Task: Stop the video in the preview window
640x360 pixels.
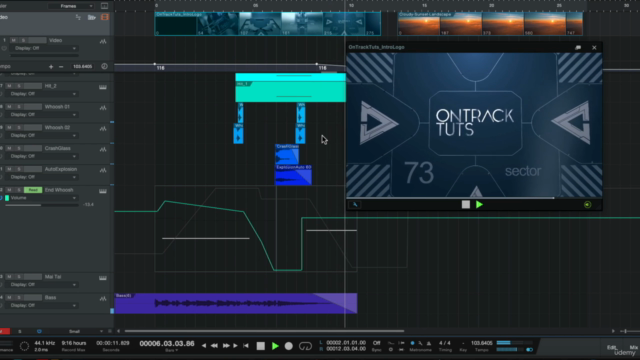Action: click(466, 204)
